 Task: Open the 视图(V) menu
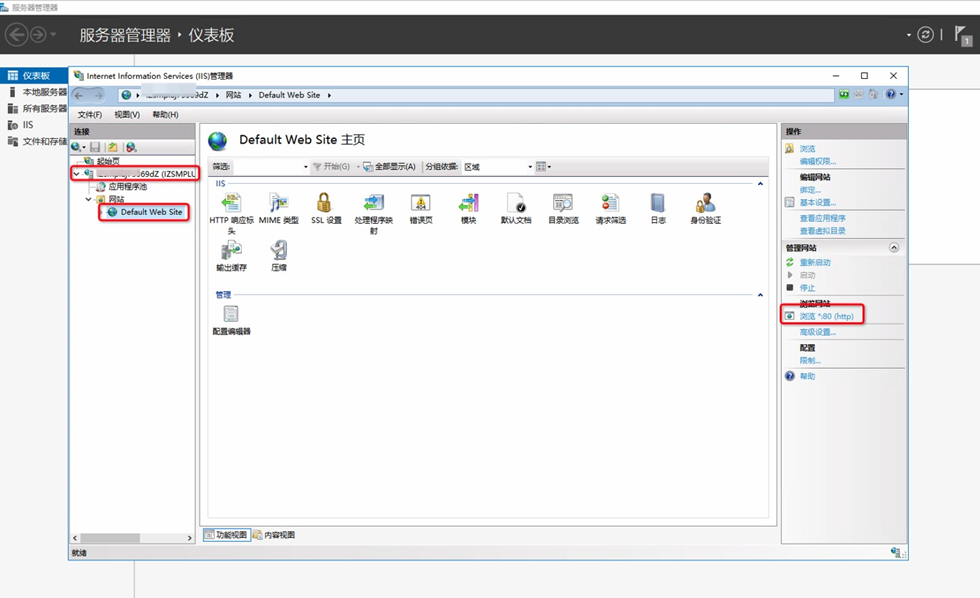point(127,115)
